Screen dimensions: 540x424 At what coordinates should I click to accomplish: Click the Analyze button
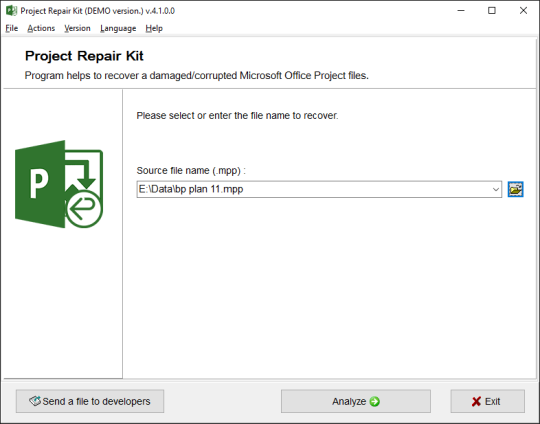[x=356, y=401]
